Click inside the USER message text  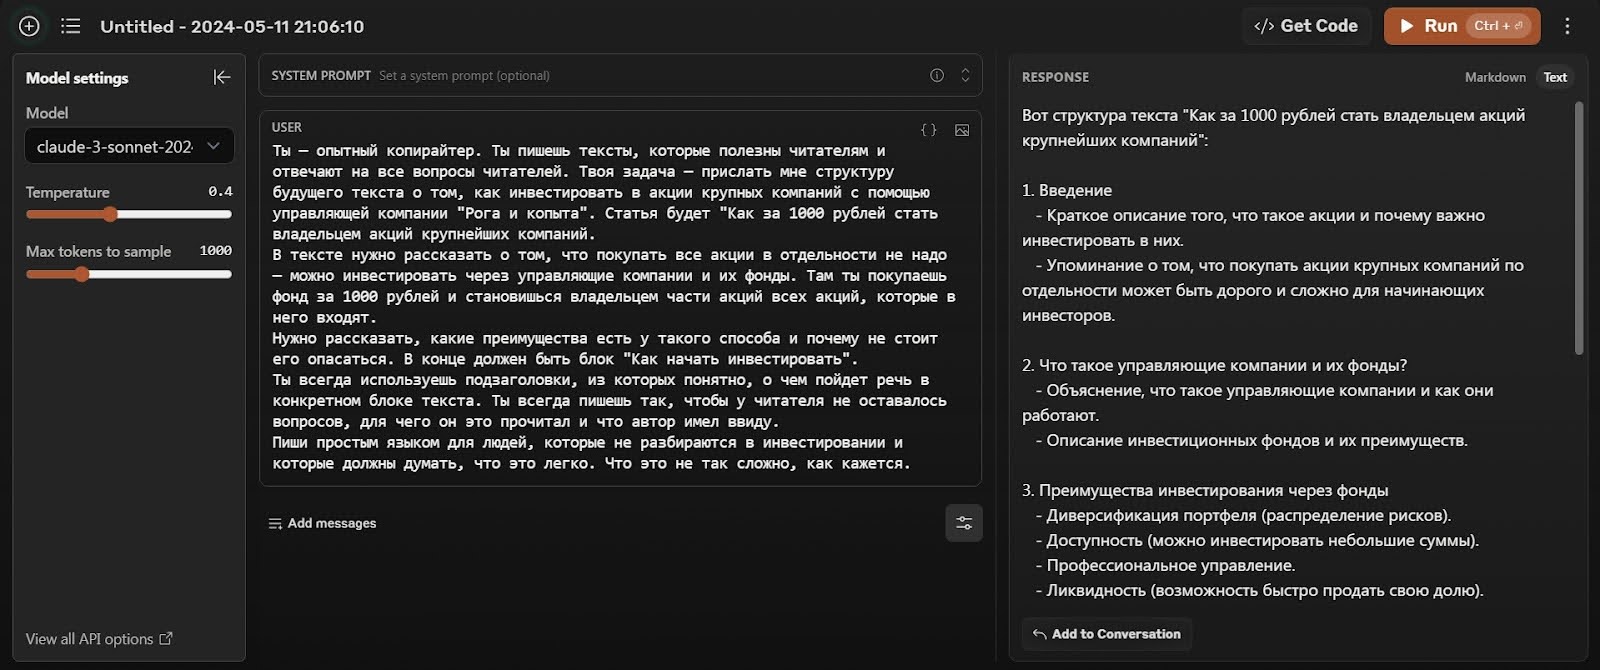pos(614,307)
